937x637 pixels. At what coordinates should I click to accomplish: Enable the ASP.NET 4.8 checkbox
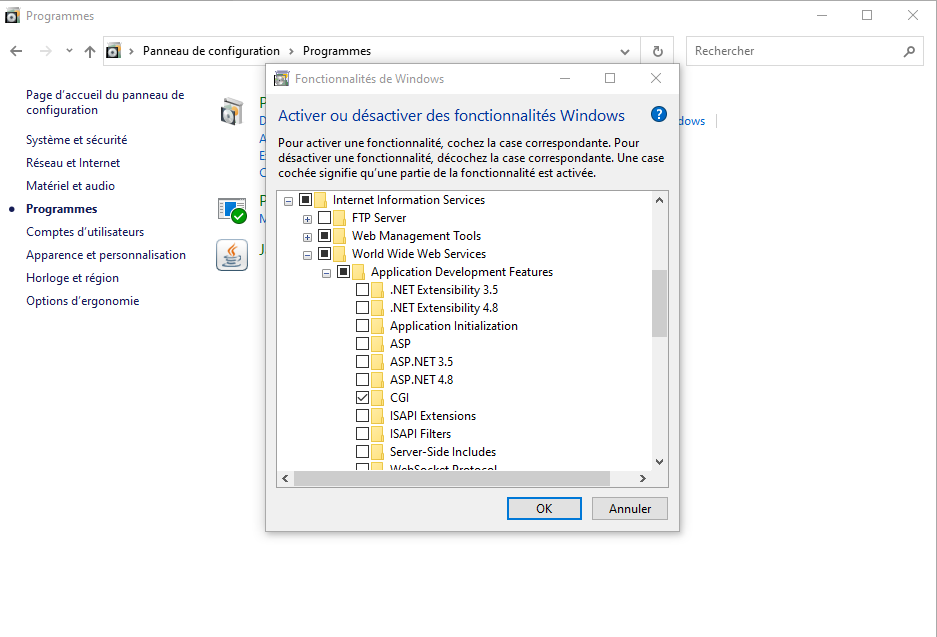tap(362, 380)
